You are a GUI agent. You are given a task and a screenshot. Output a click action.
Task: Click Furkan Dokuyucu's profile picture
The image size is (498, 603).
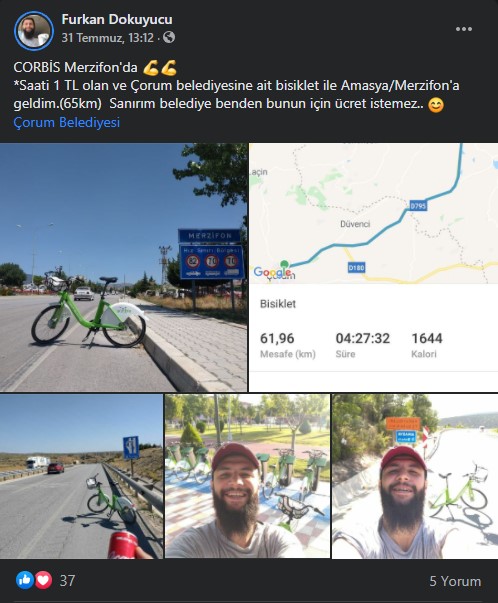tap(33, 31)
